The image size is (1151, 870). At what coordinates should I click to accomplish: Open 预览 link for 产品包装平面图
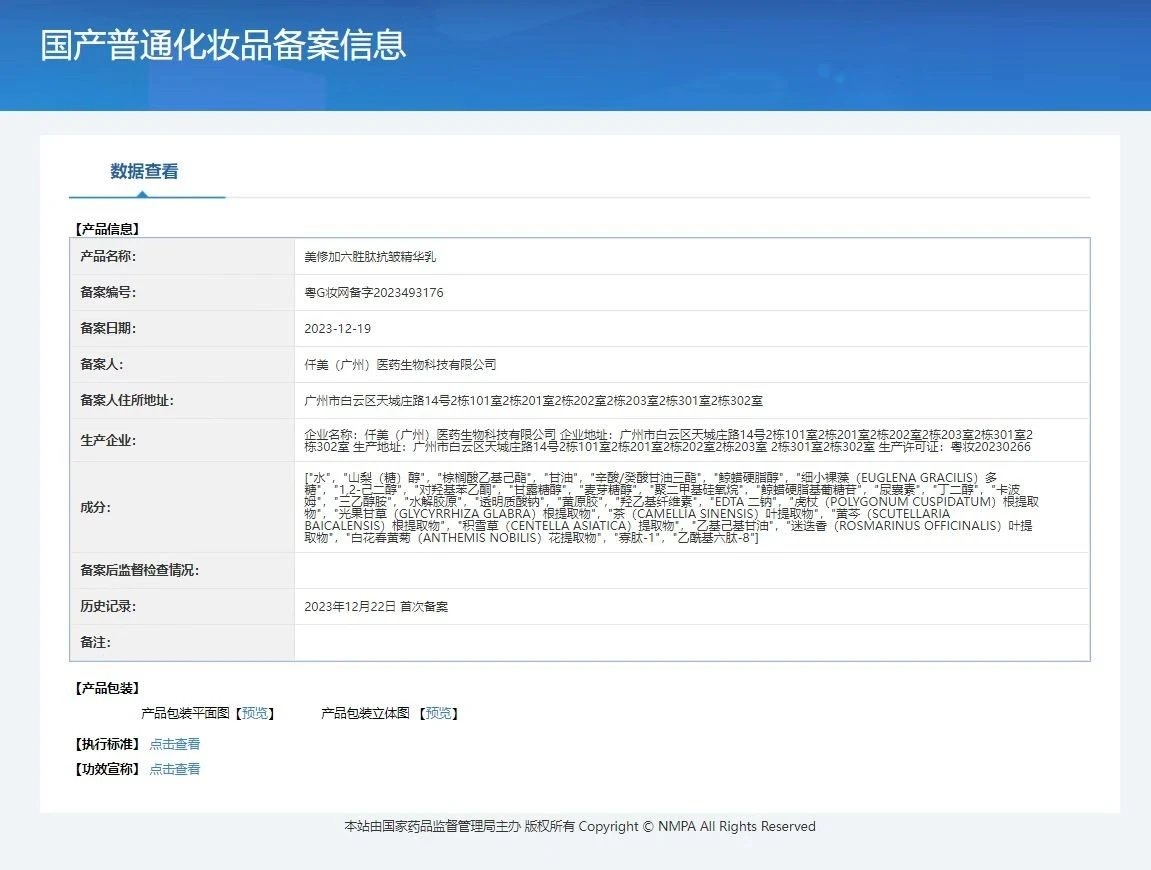[255, 713]
